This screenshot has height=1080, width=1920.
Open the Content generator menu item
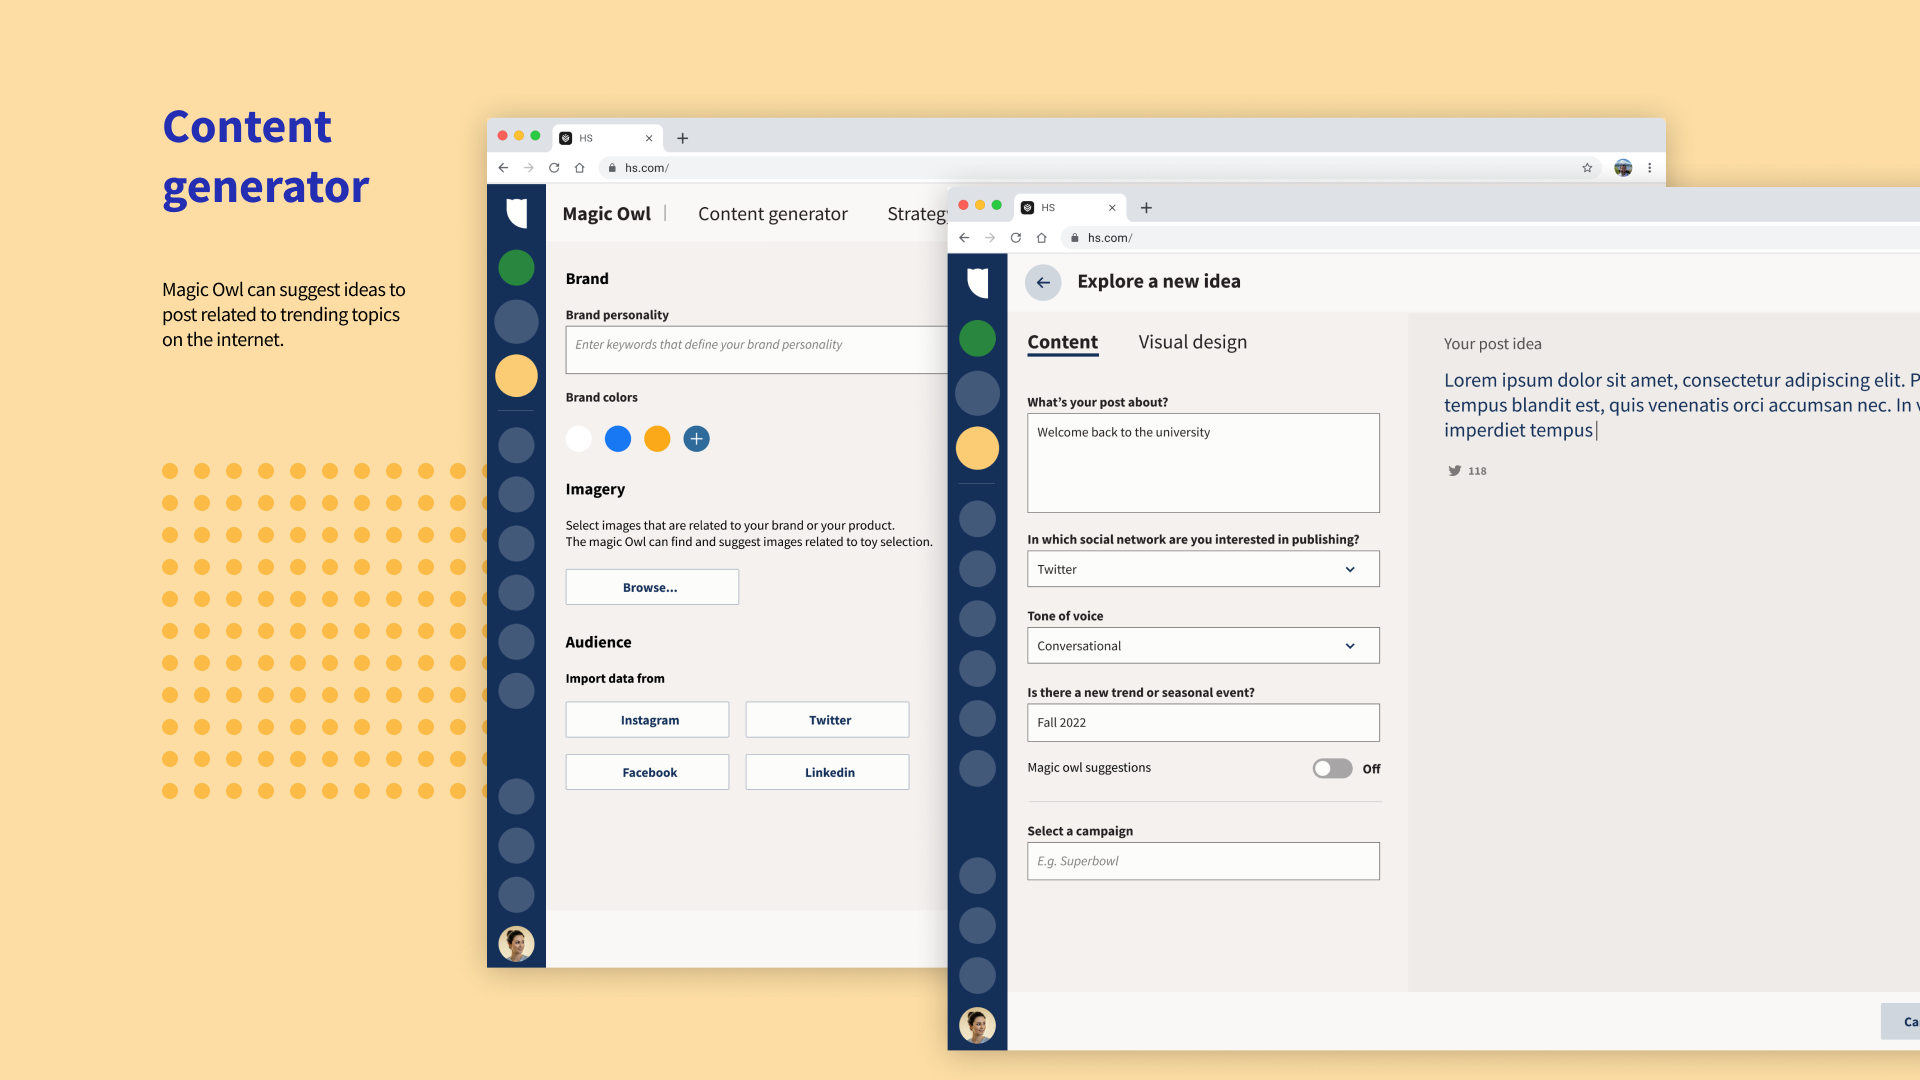pos(772,214)
